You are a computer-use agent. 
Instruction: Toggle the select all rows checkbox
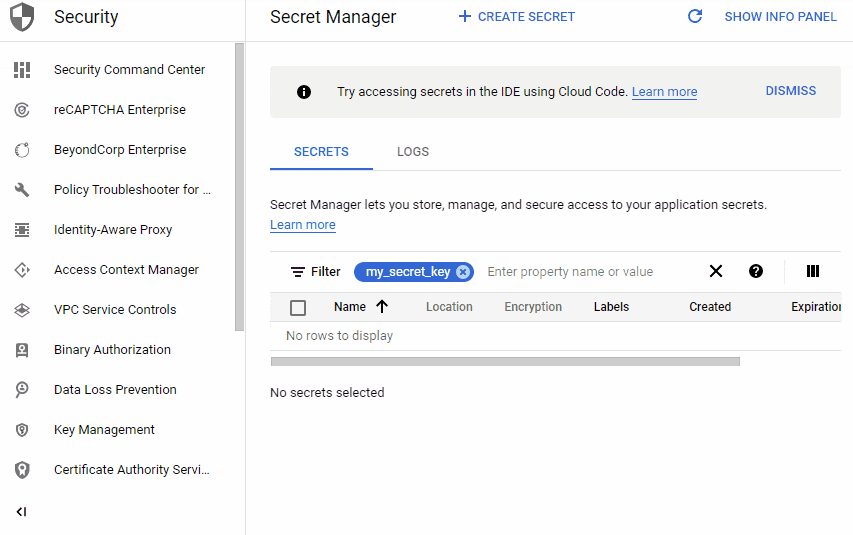[298, 308]
